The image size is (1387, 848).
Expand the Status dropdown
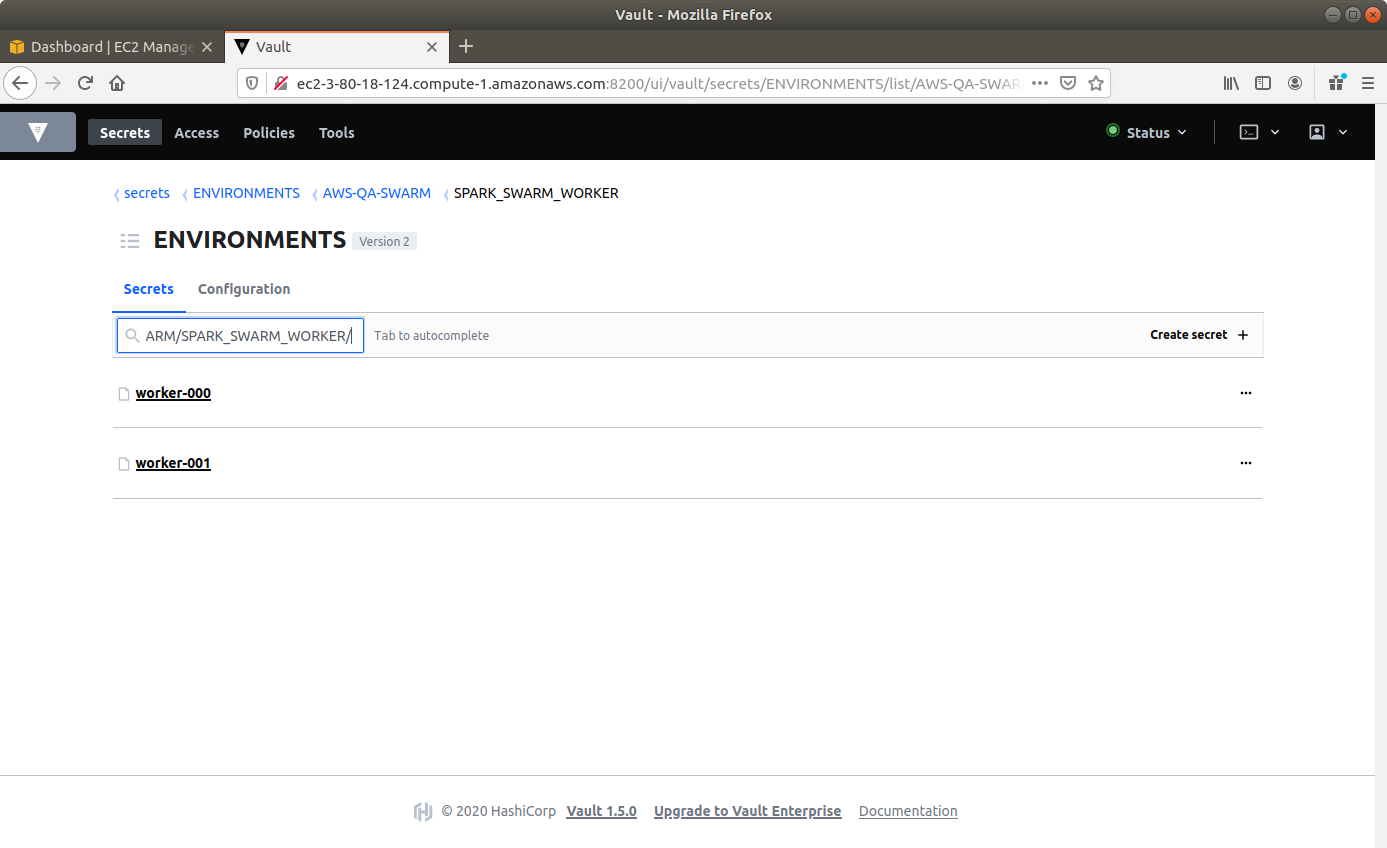1147,132
